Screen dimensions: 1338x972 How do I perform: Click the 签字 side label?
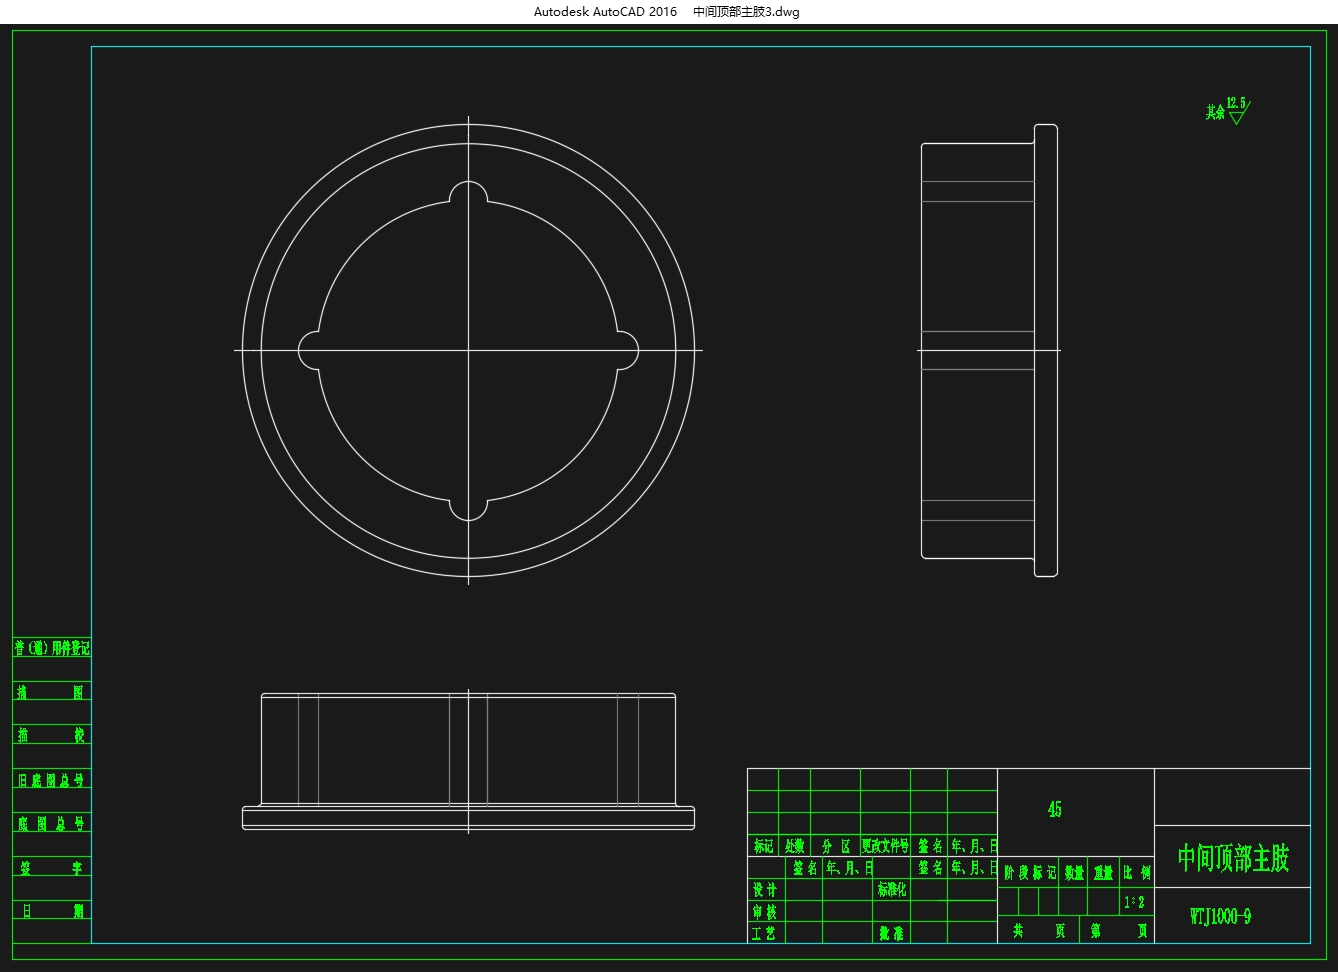52,868
